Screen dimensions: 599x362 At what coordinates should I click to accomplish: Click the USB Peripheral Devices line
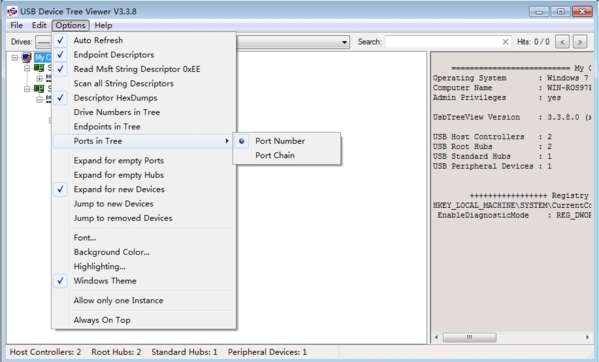(492, 166)
